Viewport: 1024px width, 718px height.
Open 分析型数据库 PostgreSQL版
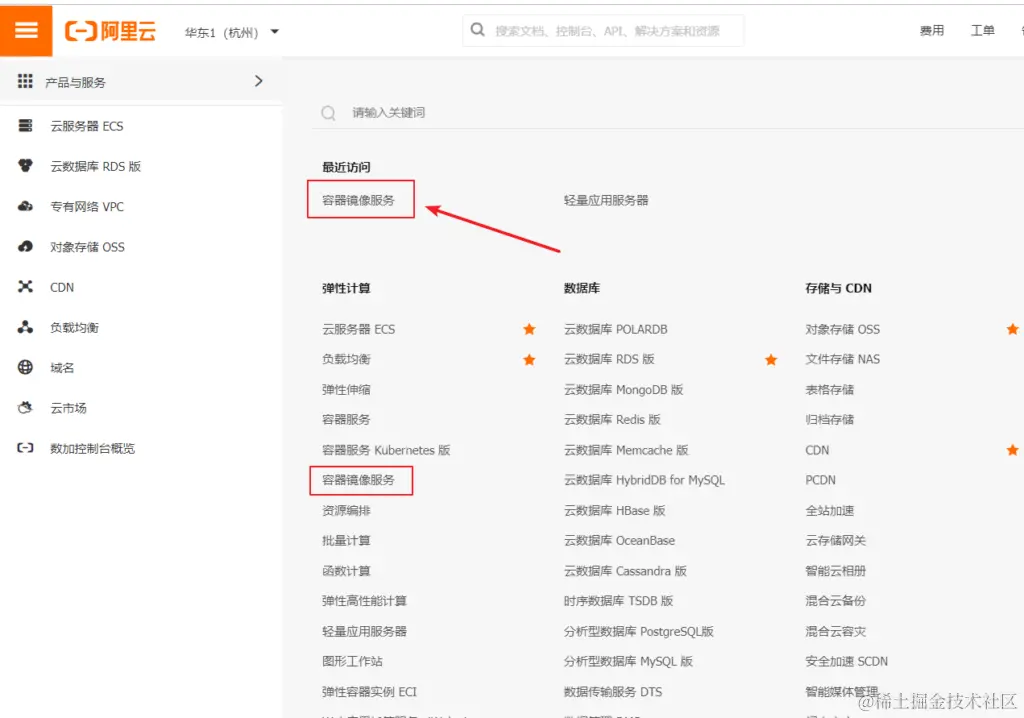click(639, 631)
